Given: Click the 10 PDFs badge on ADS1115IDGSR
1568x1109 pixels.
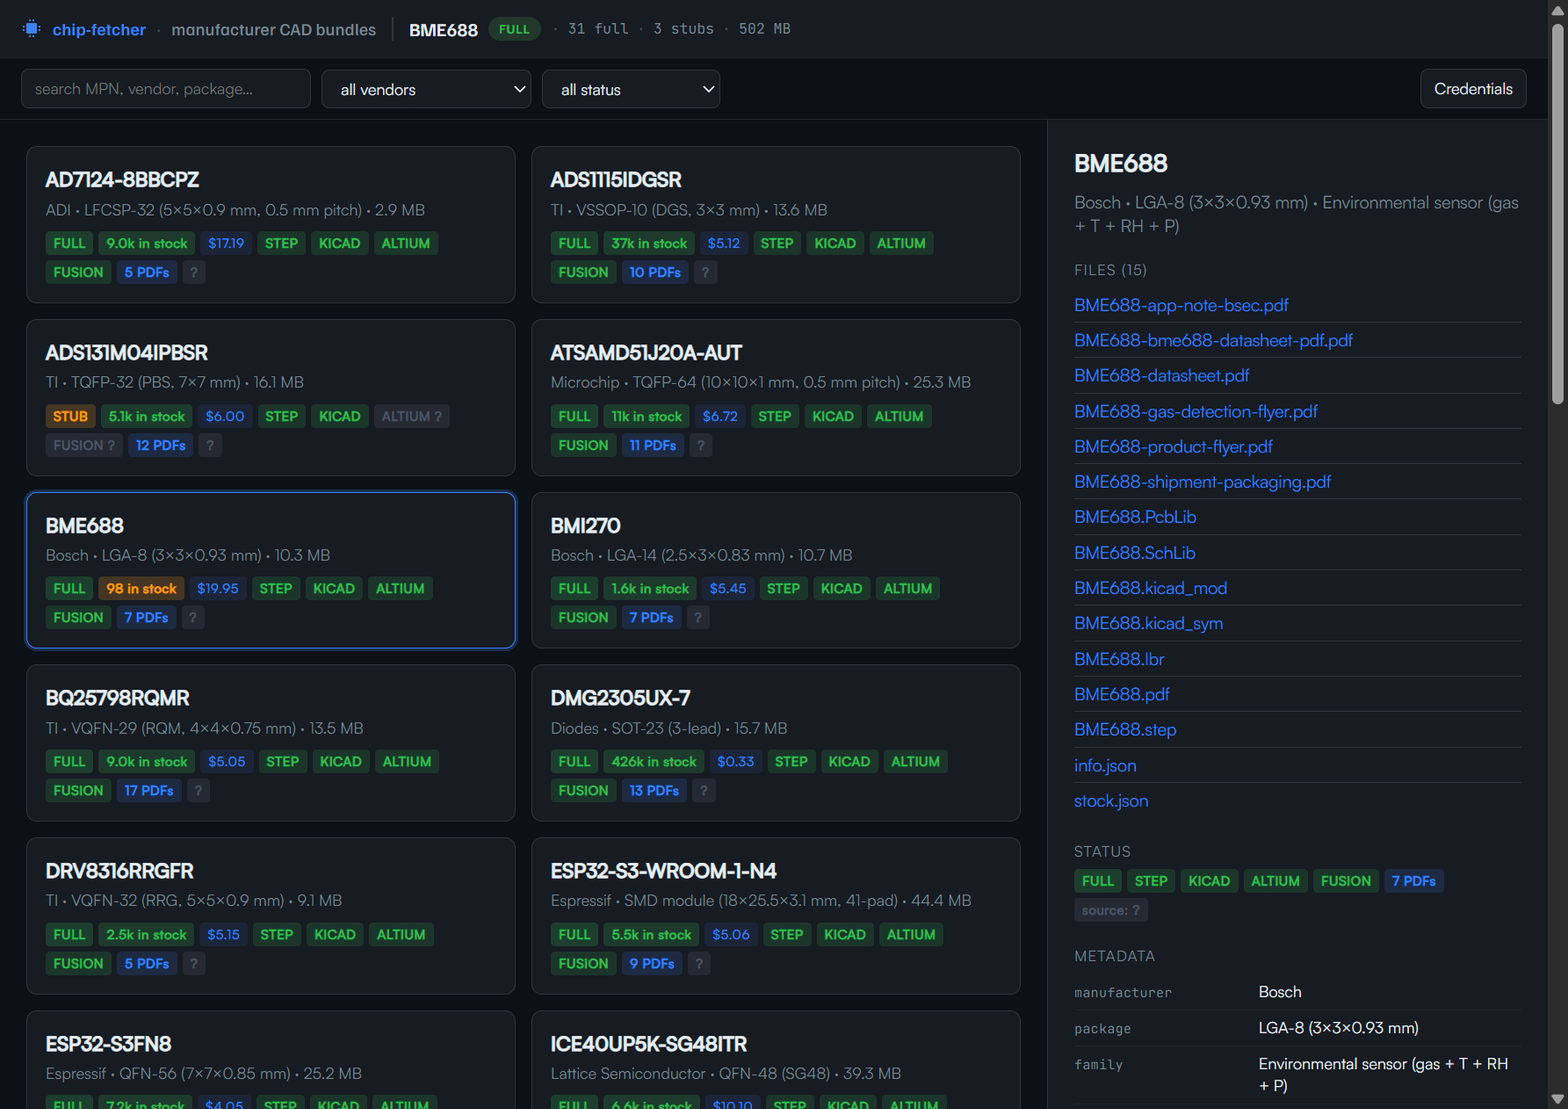Looking at the screenshot, I should click(655, 272).
